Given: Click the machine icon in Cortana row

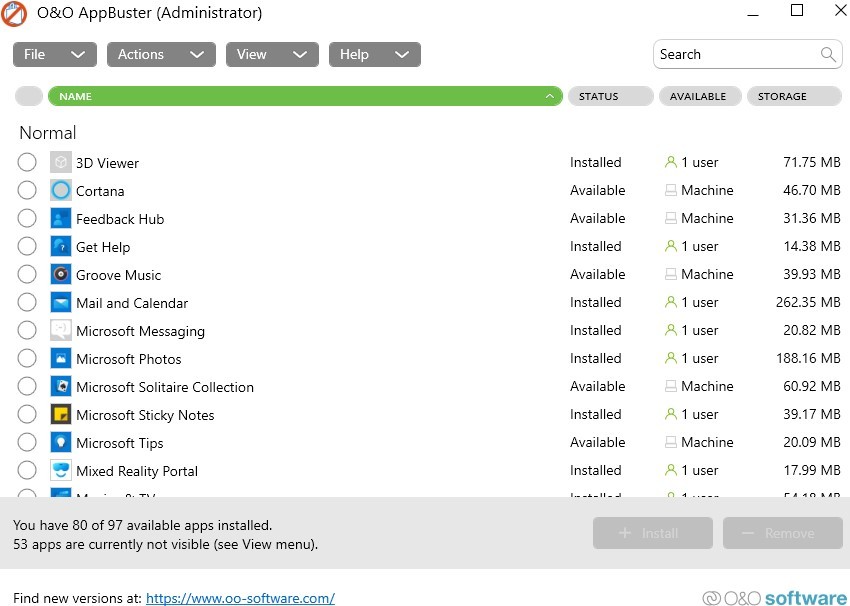Looking at the screenshot, I should coord(671,190).
